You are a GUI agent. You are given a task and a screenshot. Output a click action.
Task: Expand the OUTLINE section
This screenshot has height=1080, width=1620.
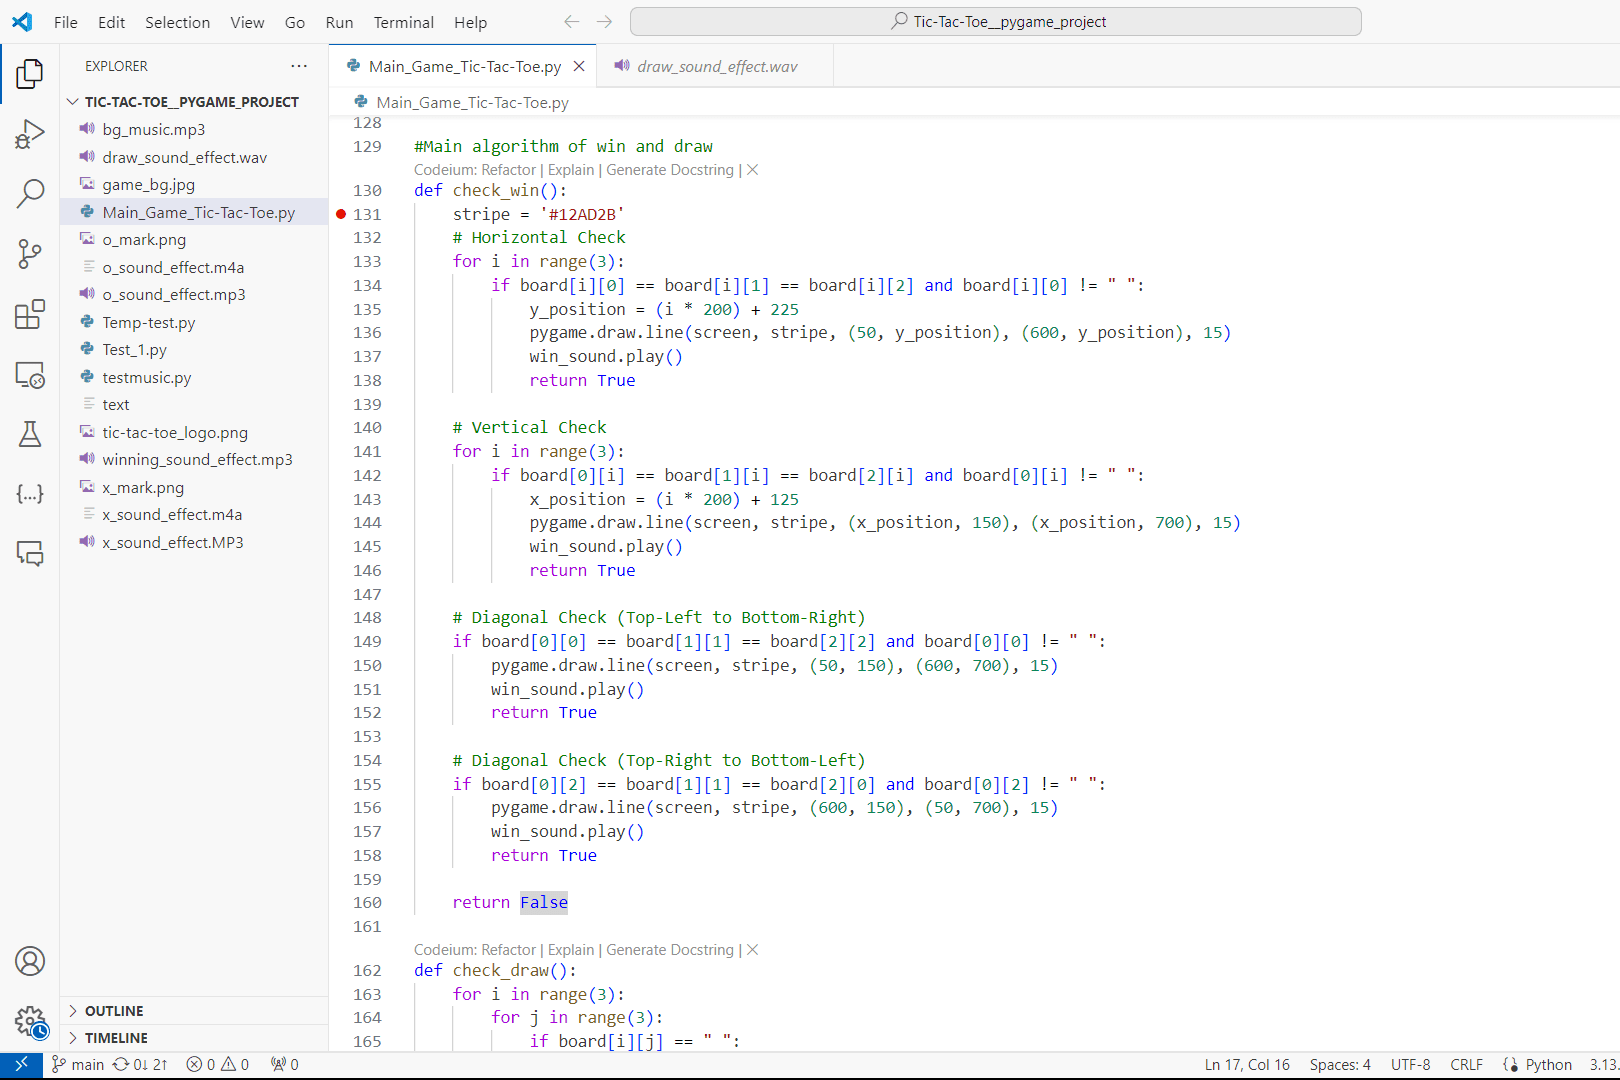click(113, 1010)
